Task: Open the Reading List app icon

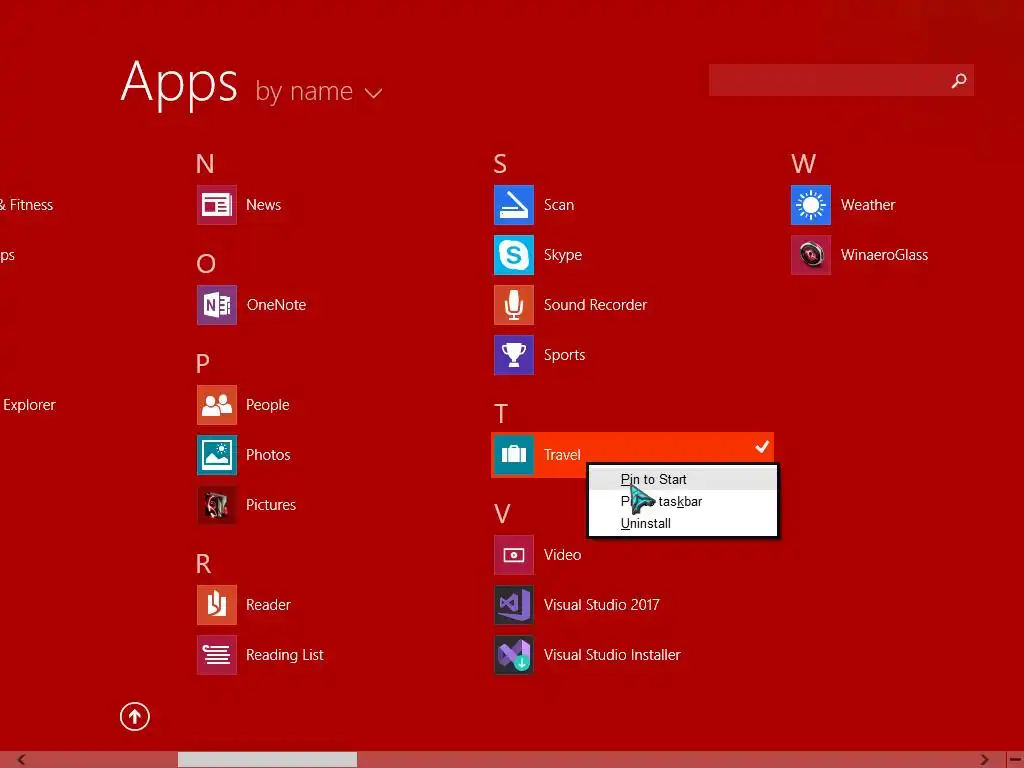Action: (217, 655)
